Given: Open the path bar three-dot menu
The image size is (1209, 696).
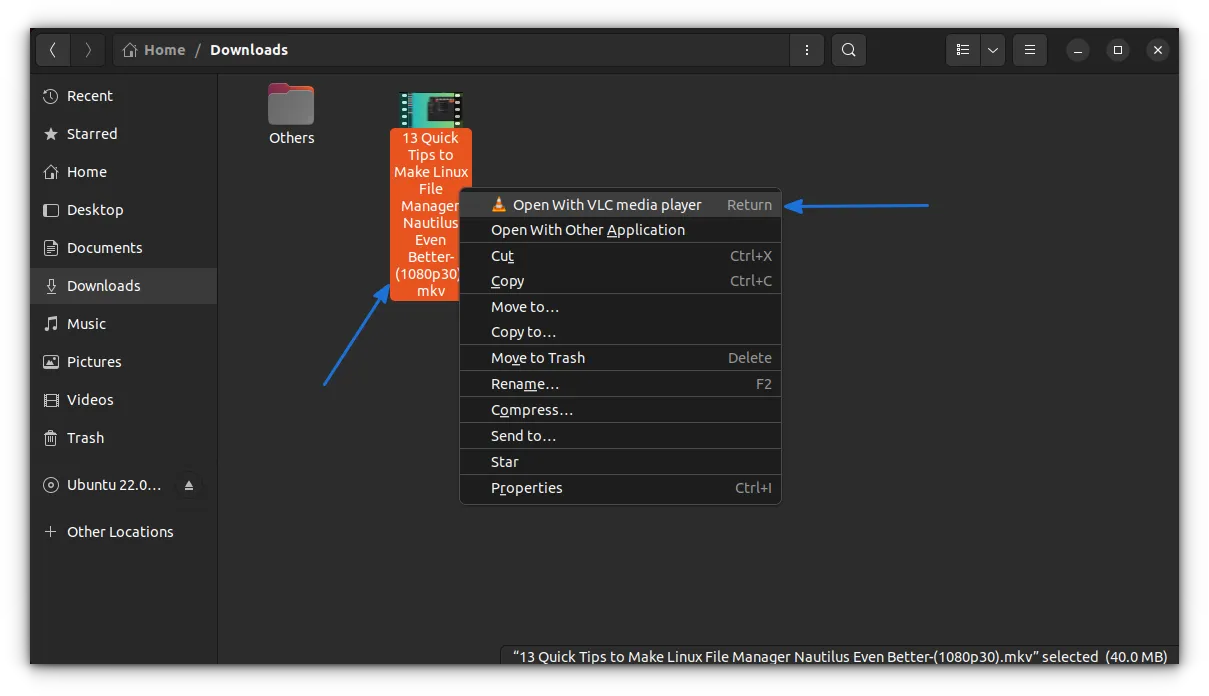Looking at the screenshot, I should click(806, 50).
